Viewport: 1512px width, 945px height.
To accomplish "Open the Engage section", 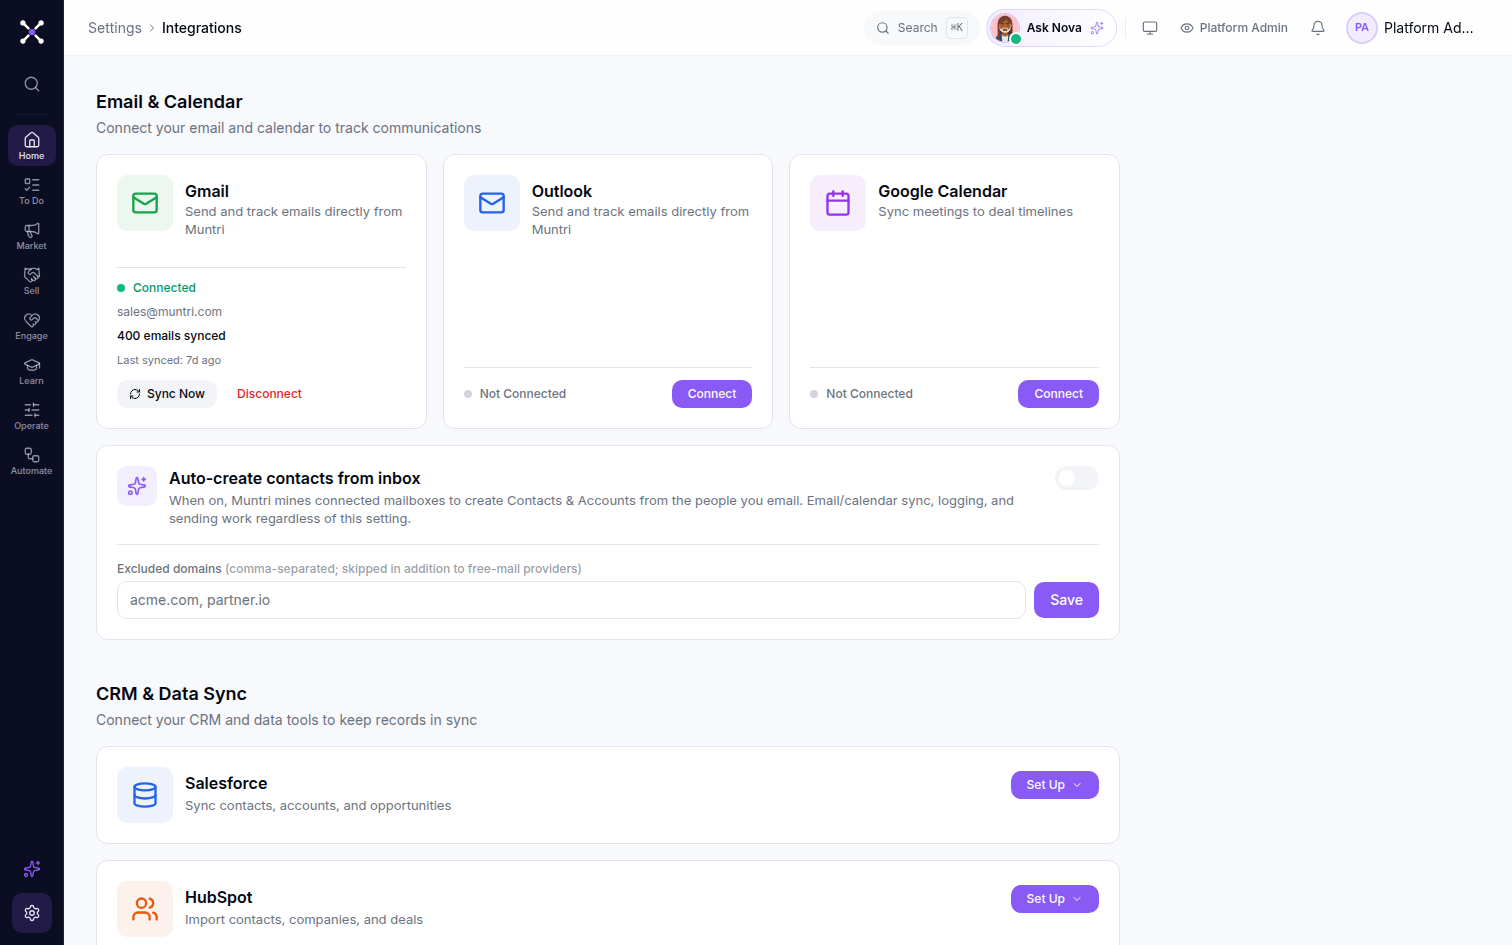I will (32, 326).
